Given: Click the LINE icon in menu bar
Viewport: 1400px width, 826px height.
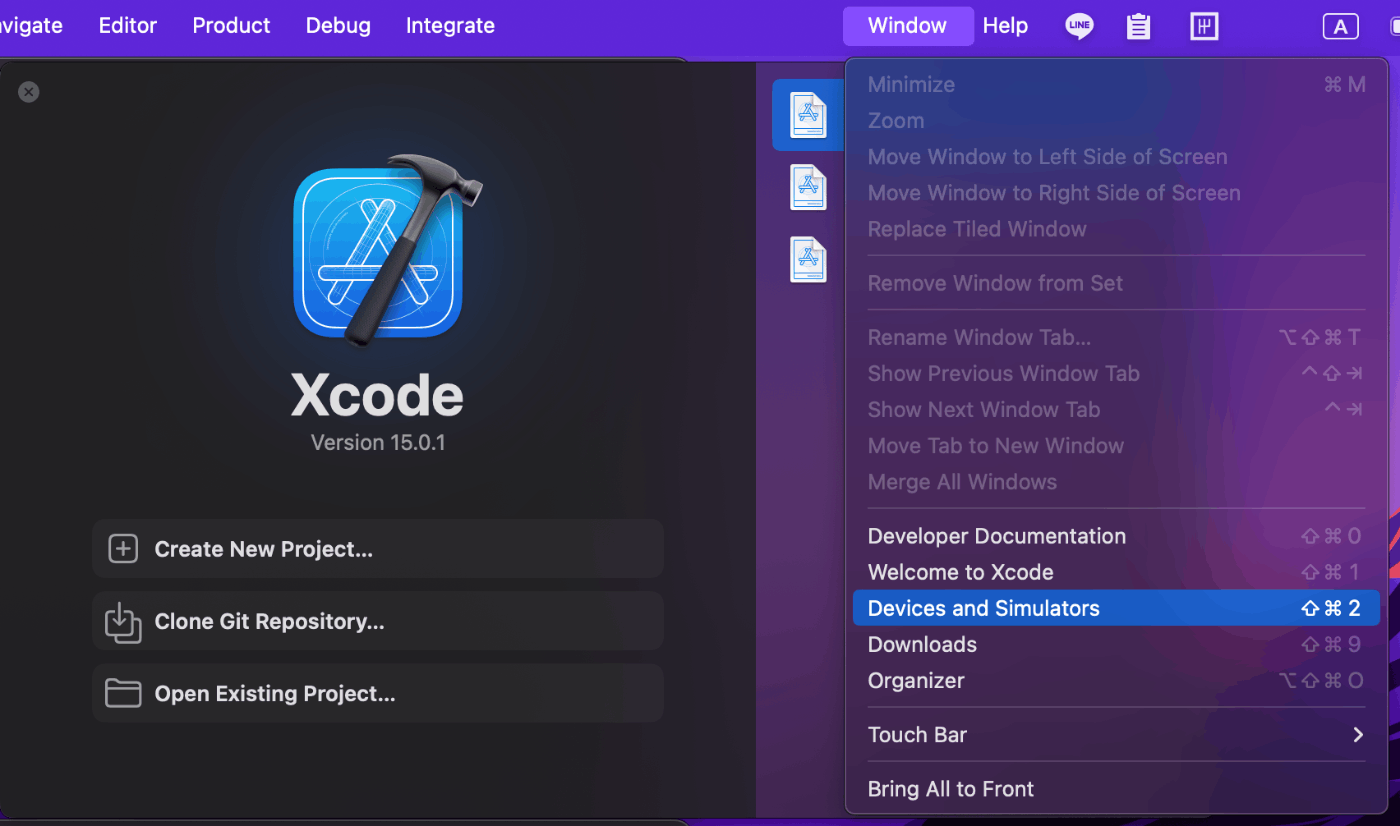Looking at the screenshot, I should coord(1079,26).
